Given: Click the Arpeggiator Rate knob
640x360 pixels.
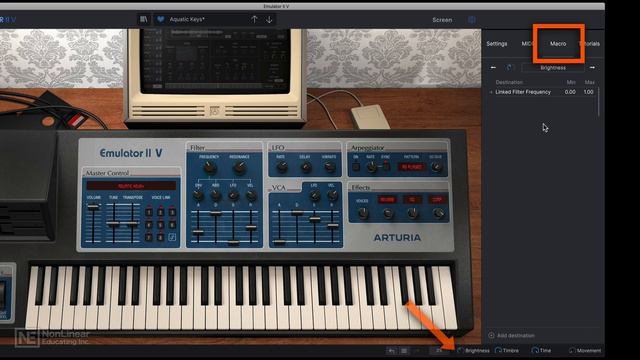Looking at the screenshot, I should click(x=371, y=167).
